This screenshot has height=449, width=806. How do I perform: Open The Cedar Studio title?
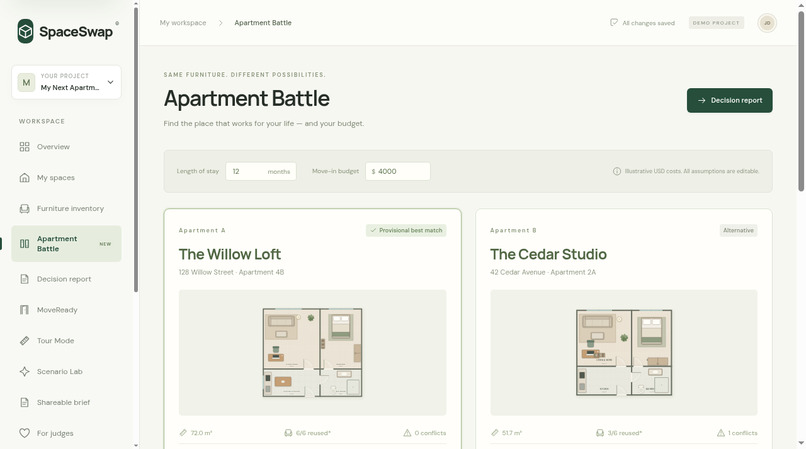tap(548, 254)
